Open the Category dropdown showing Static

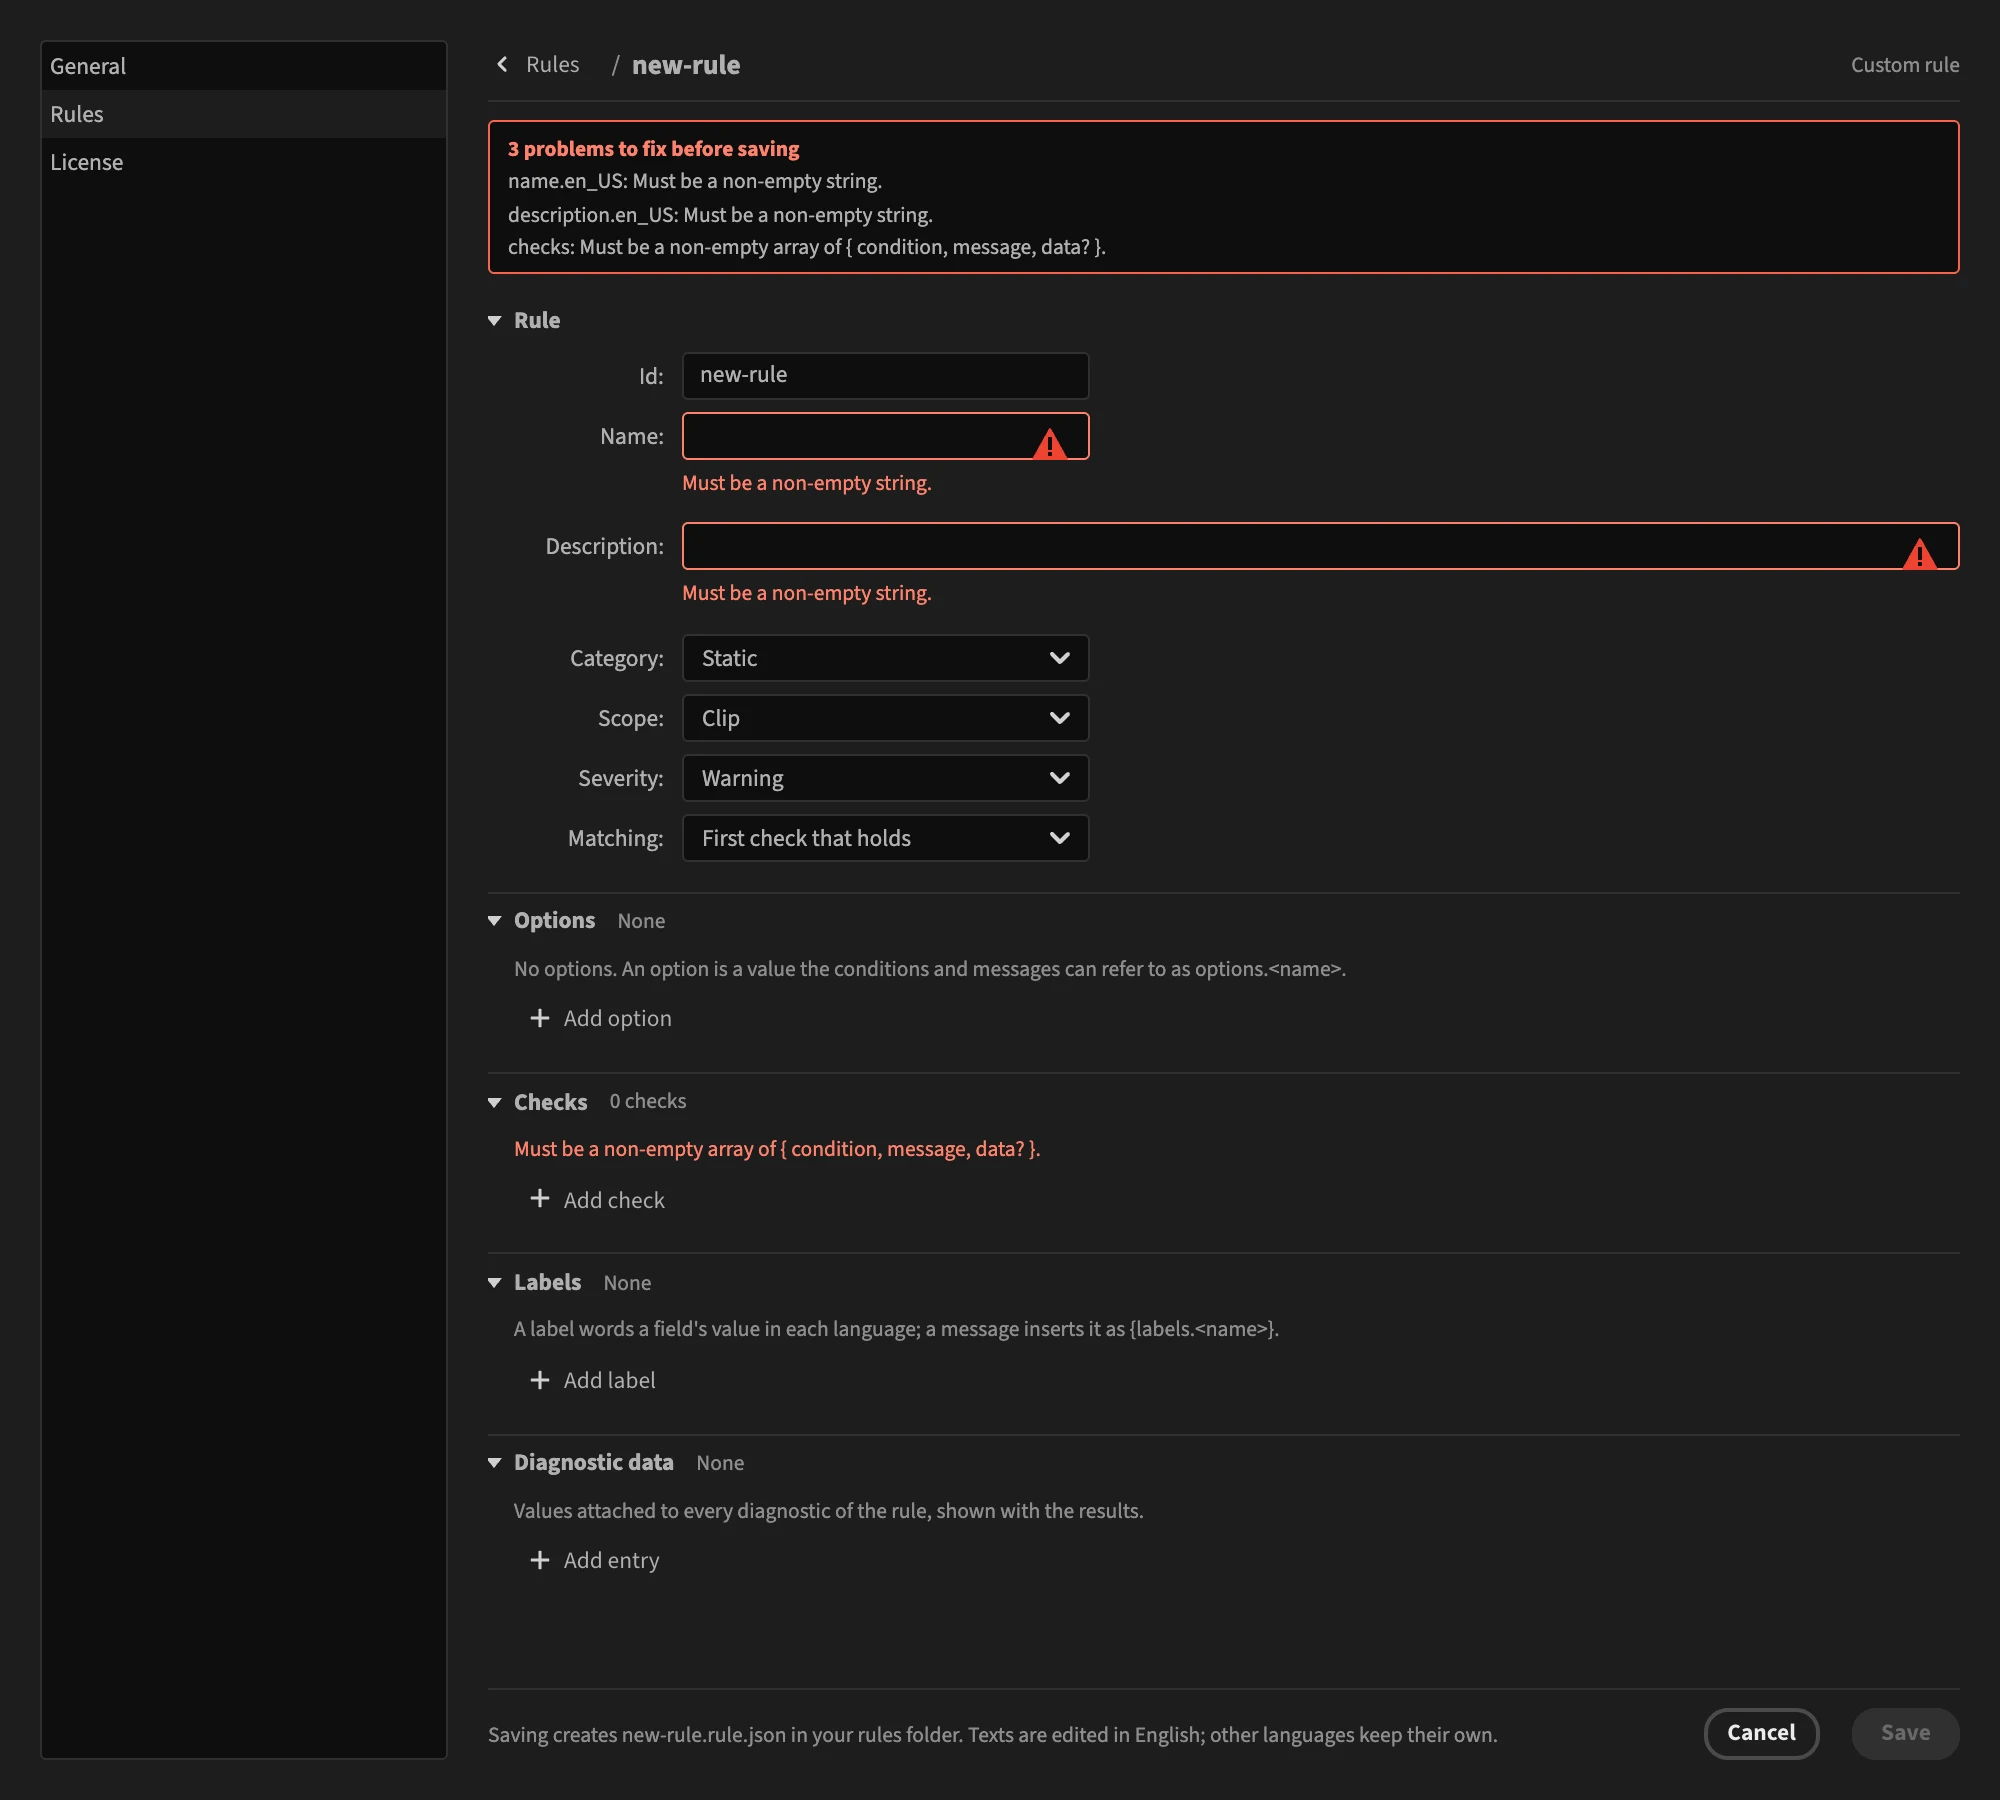point(885,658)
